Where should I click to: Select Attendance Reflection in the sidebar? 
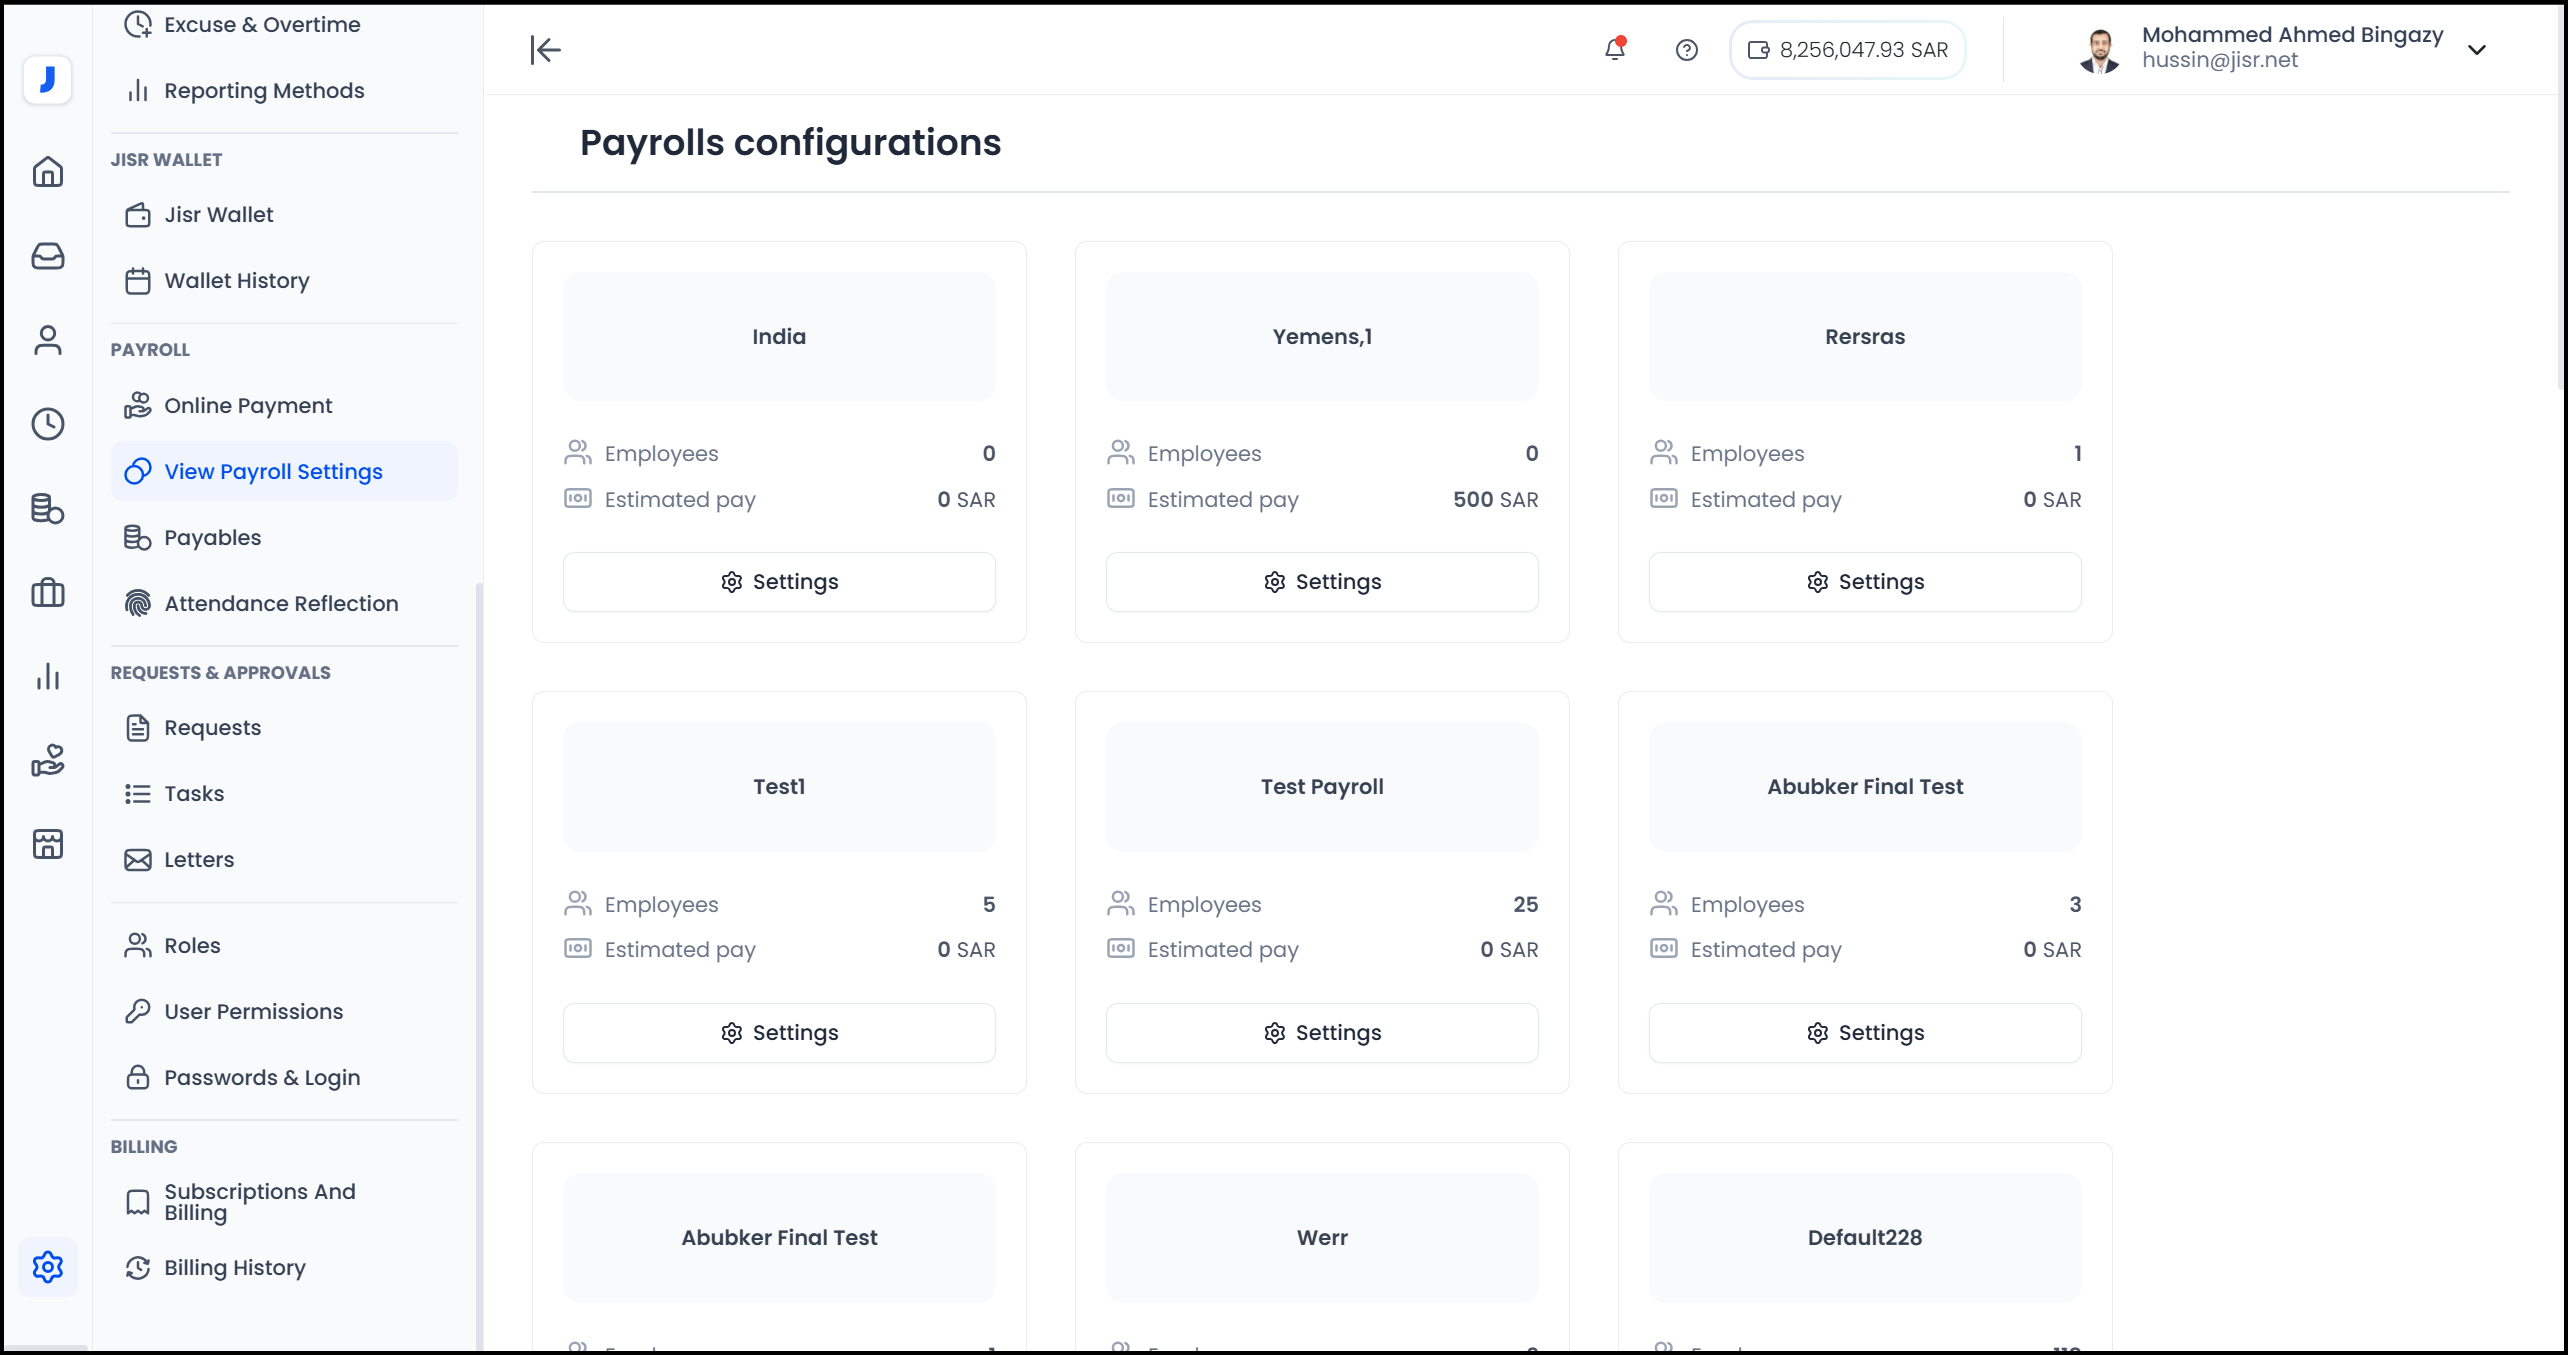click(281, 603)
